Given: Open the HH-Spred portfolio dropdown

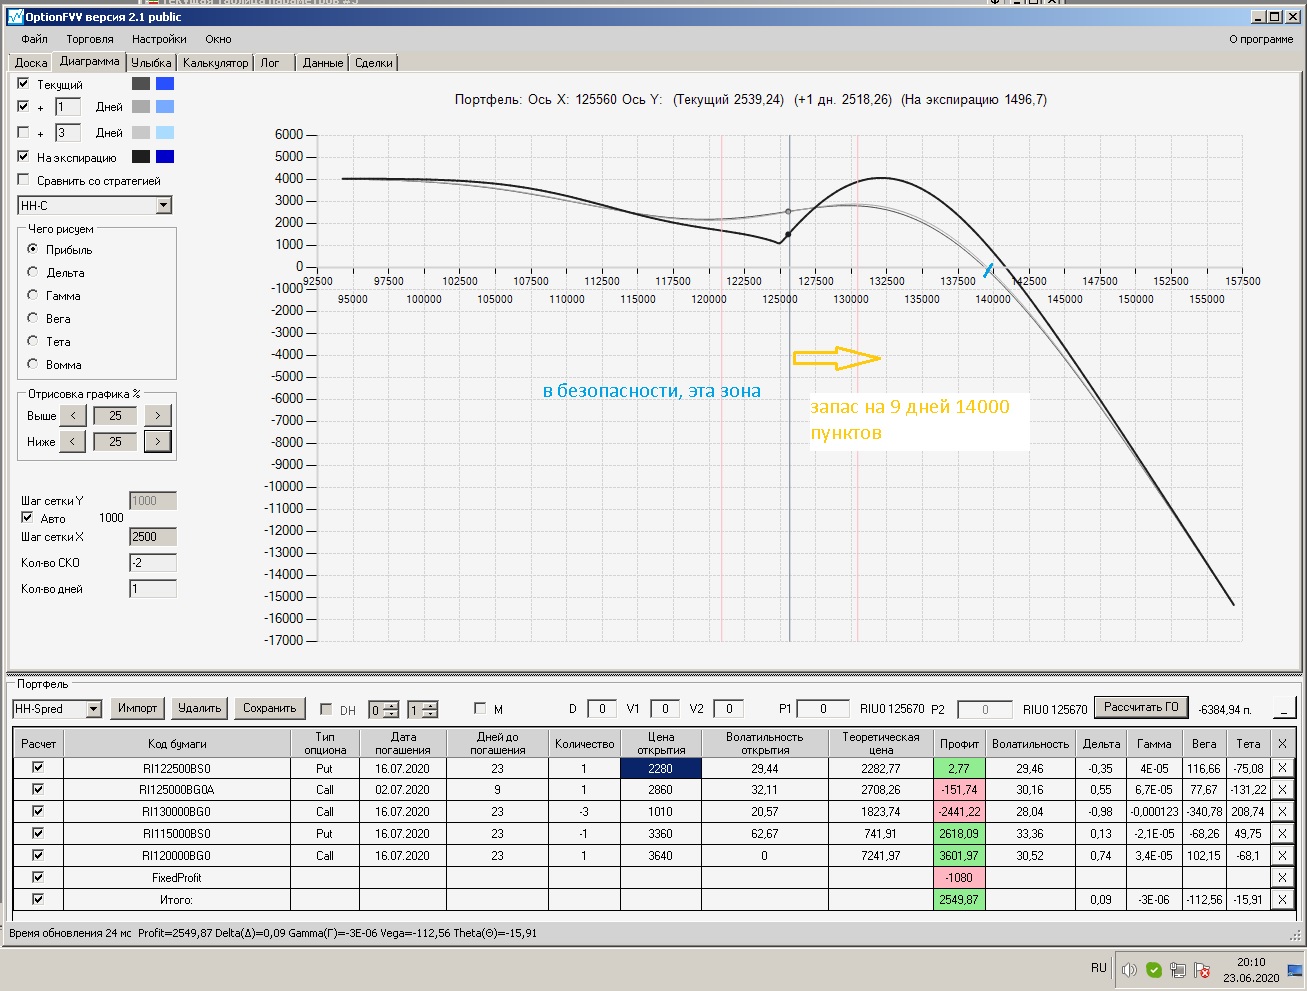Looking at the screenshot, I should [x=94, y=709].
